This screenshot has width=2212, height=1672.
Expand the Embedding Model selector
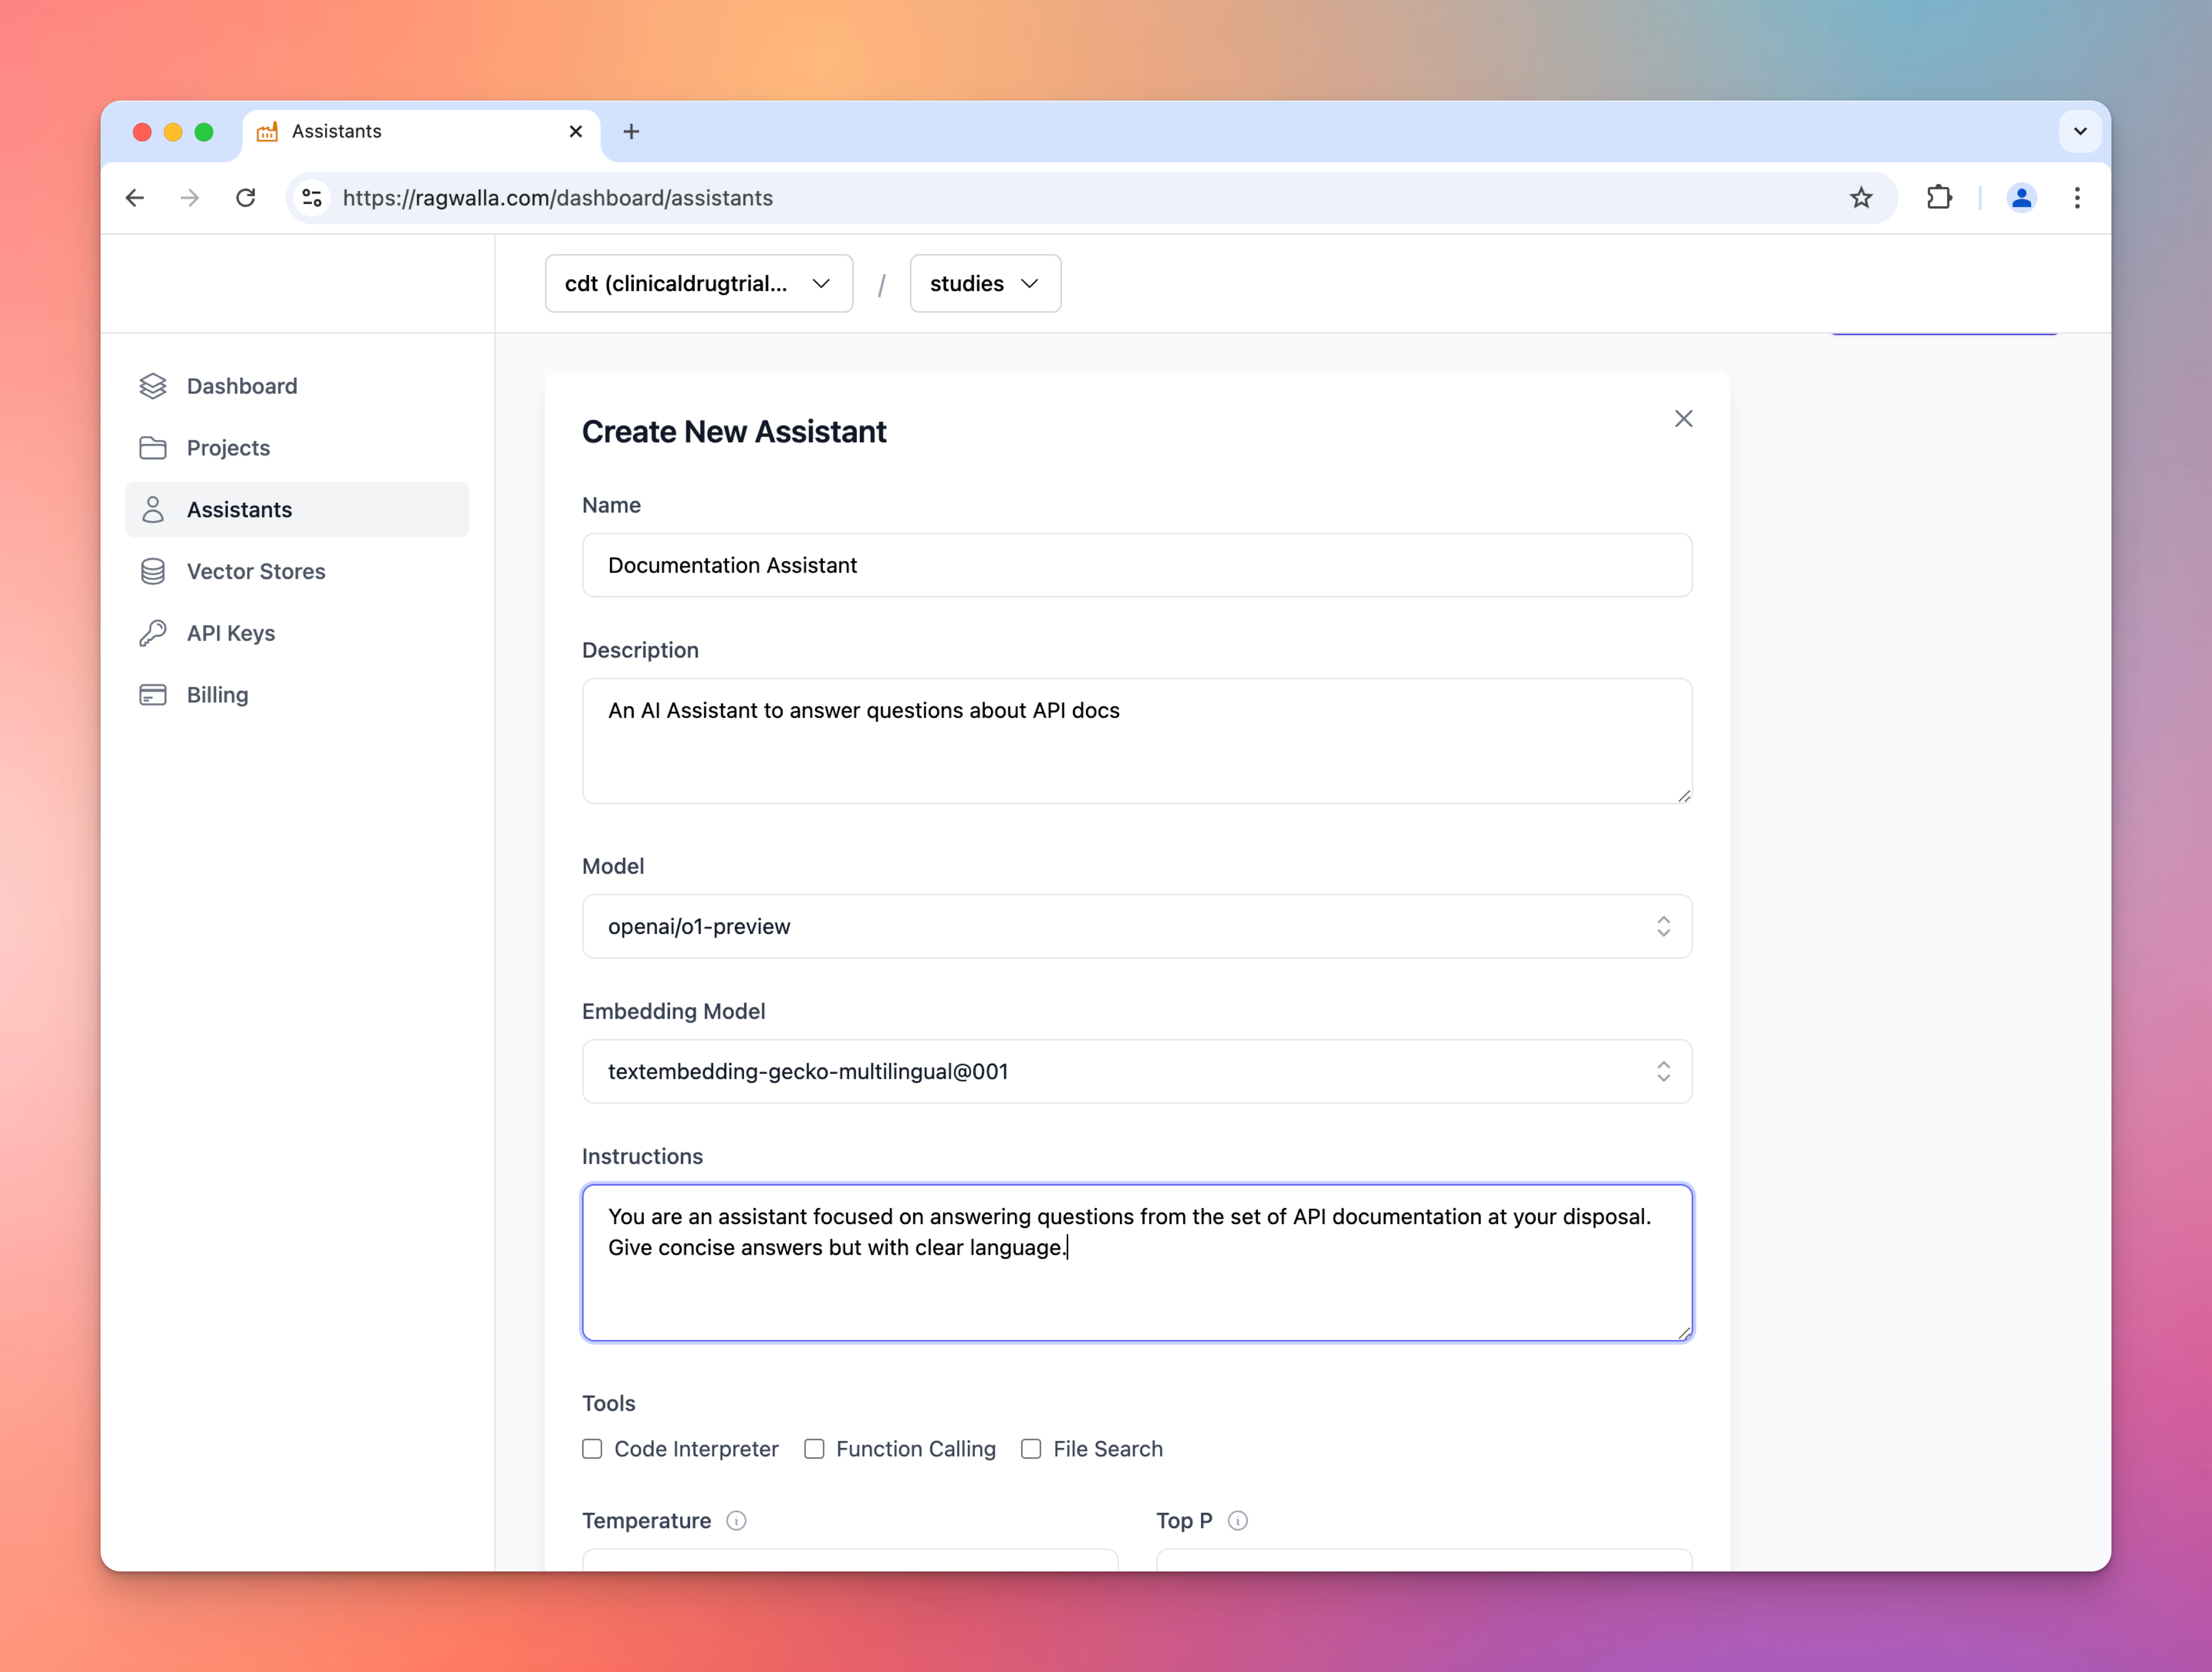1136,1071
